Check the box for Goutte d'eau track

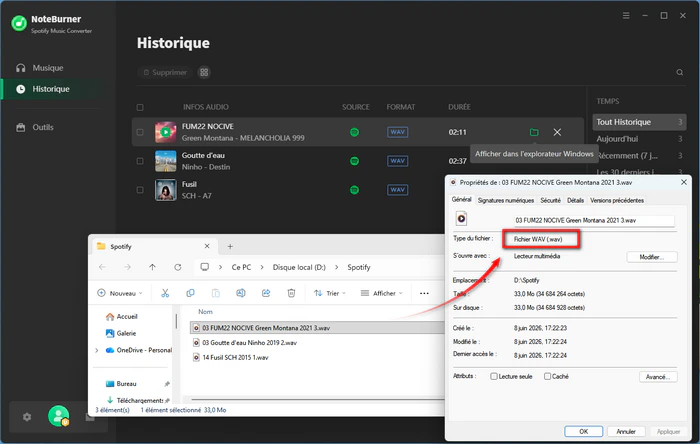coord(140,161)
